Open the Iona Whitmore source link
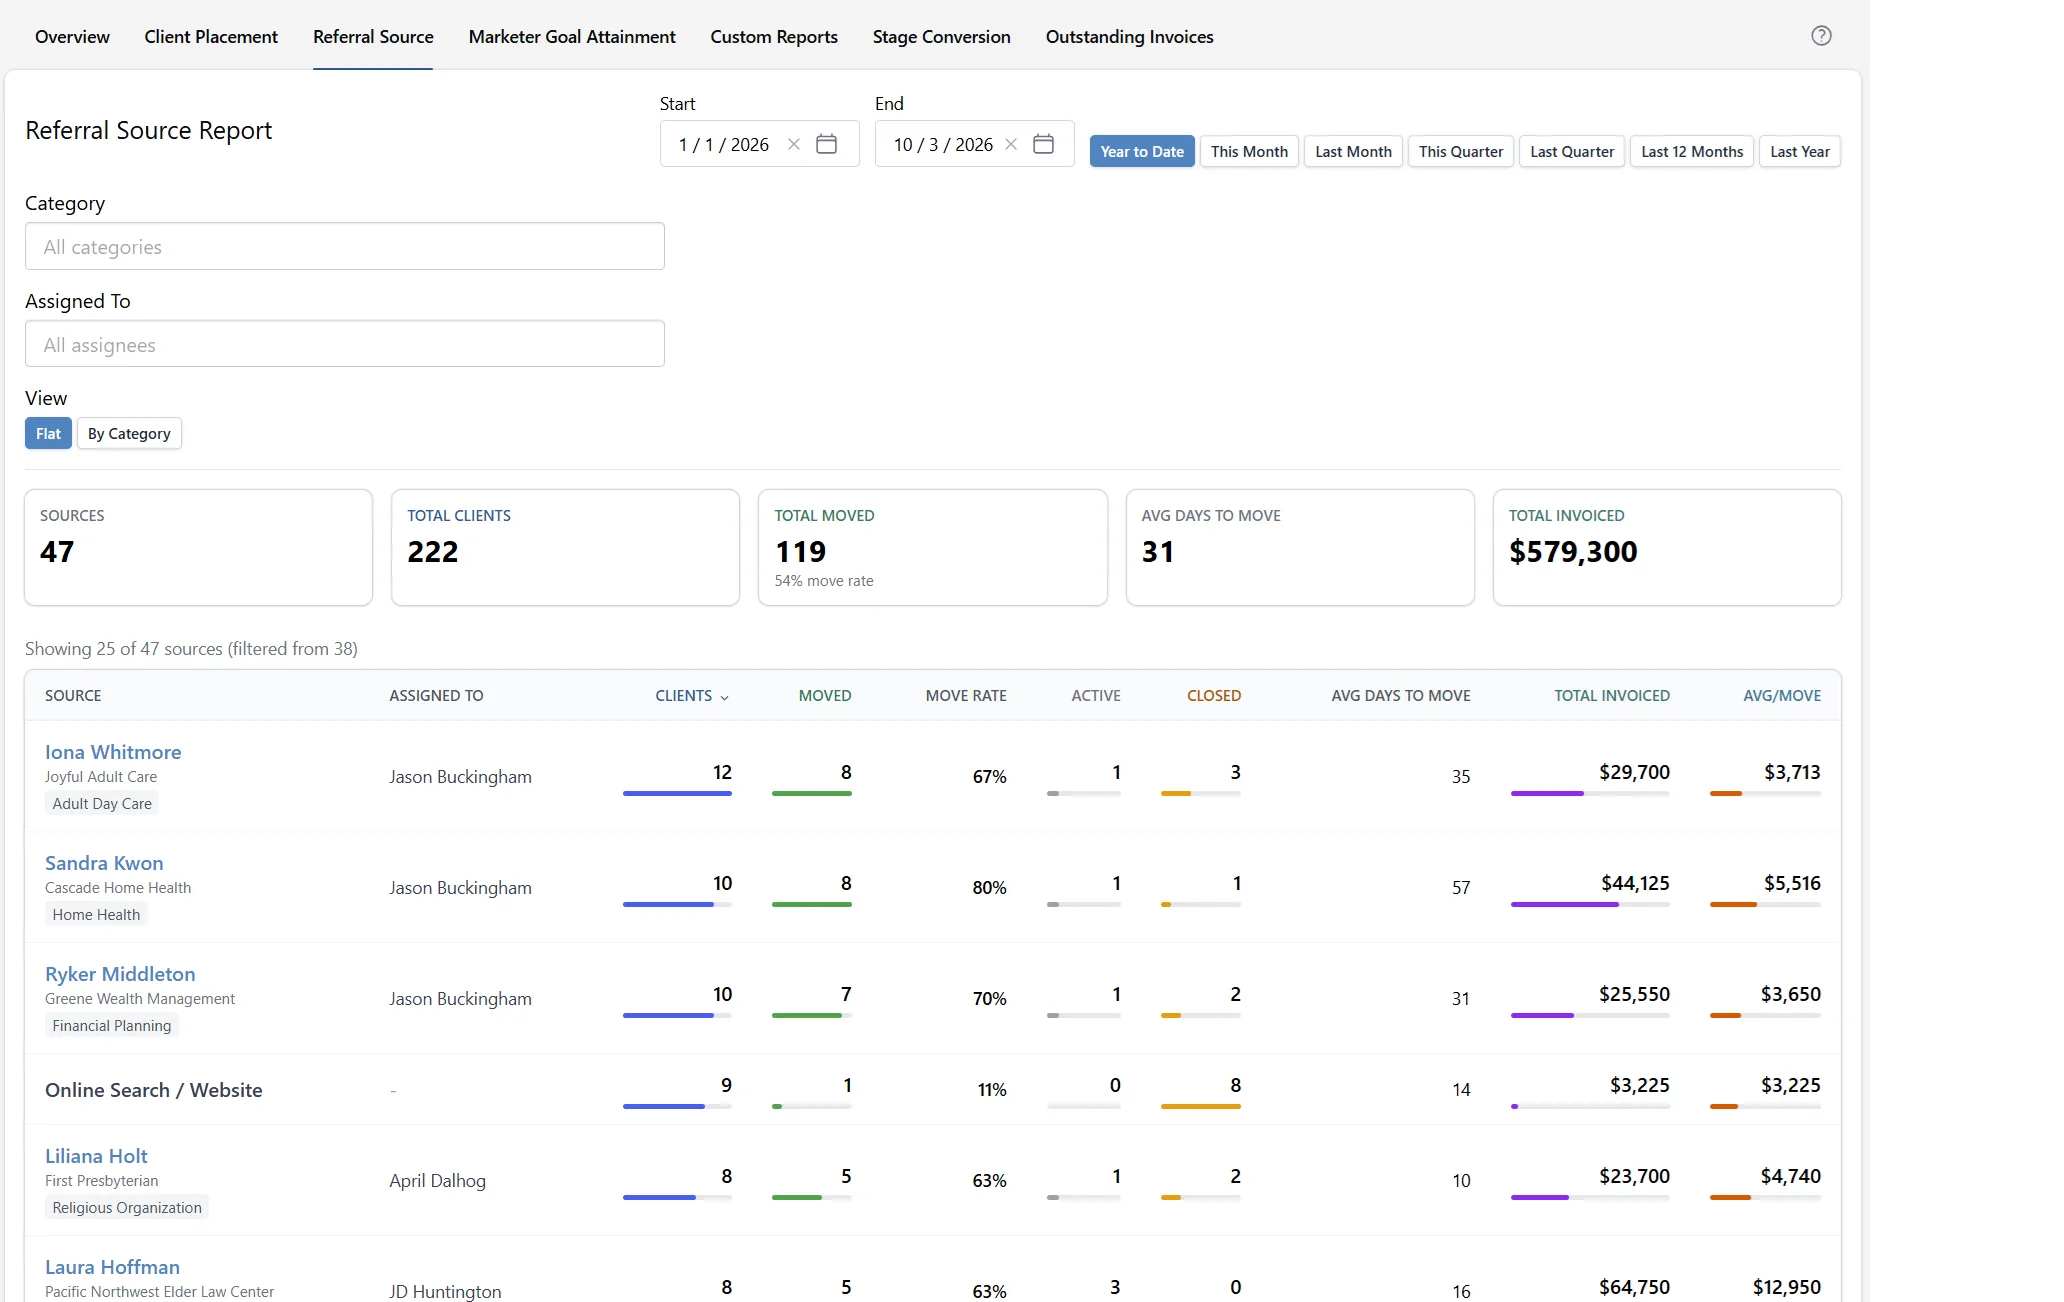The height and width of the screenshot is (1302, 2064). tap(113, 752)
